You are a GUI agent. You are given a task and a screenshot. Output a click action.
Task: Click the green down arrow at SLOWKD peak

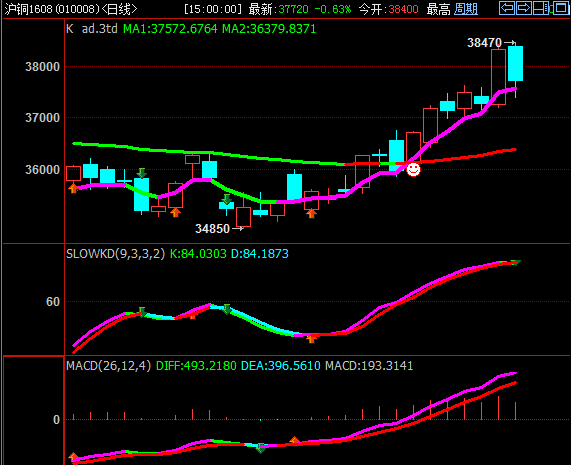227,309
